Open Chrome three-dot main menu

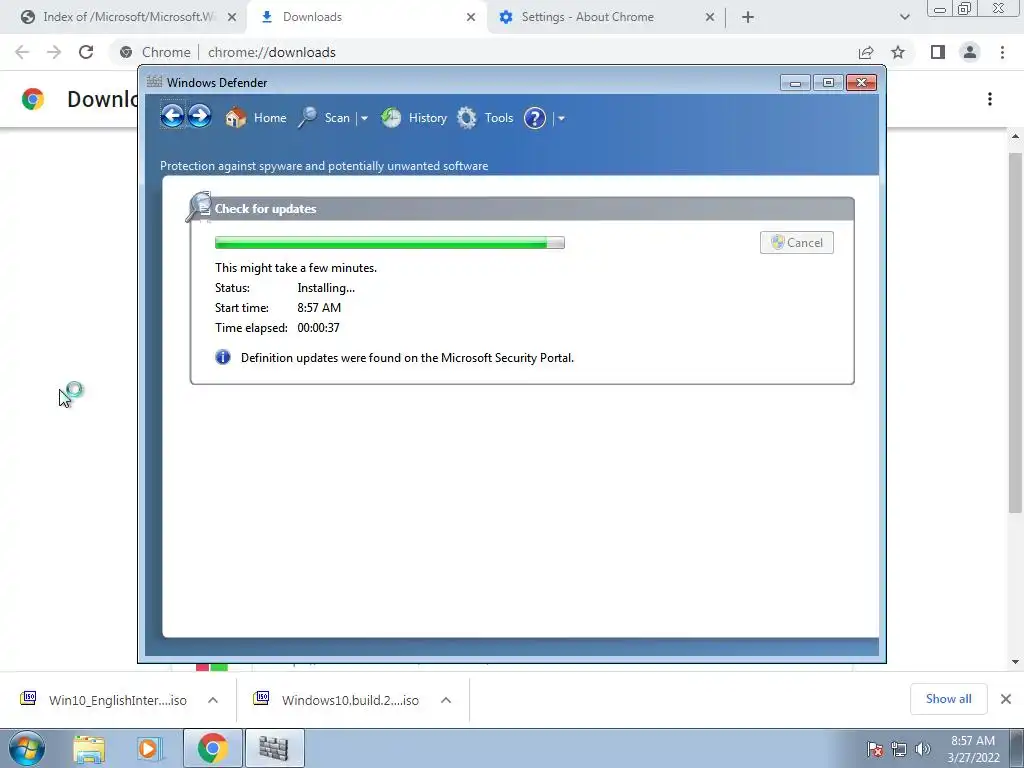click(1002, 52)
